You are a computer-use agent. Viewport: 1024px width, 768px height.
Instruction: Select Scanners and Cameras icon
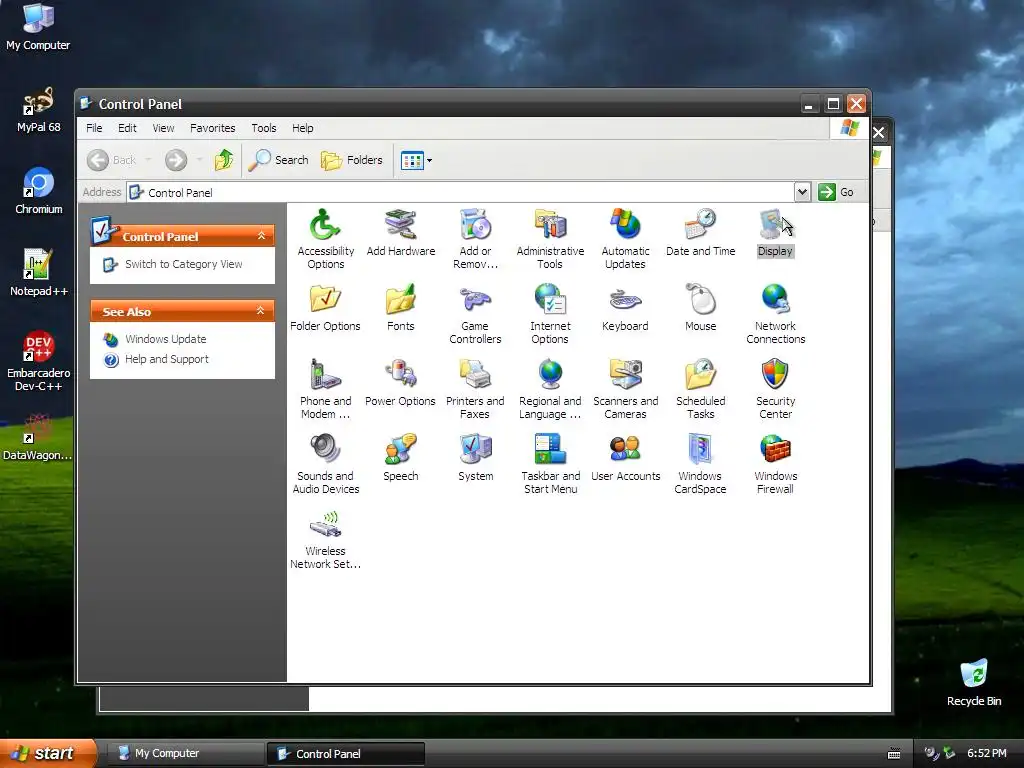coord(625,375)
